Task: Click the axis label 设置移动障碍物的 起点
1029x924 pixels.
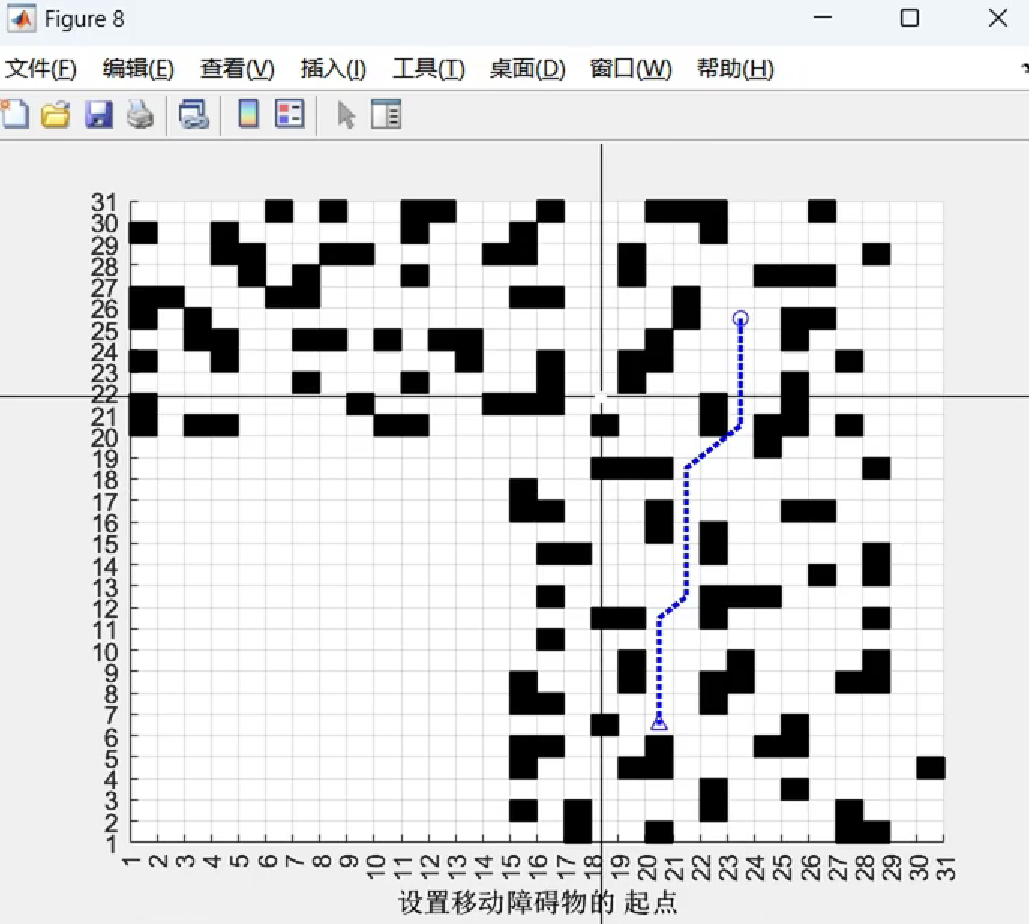Action: tap(538, 902)
